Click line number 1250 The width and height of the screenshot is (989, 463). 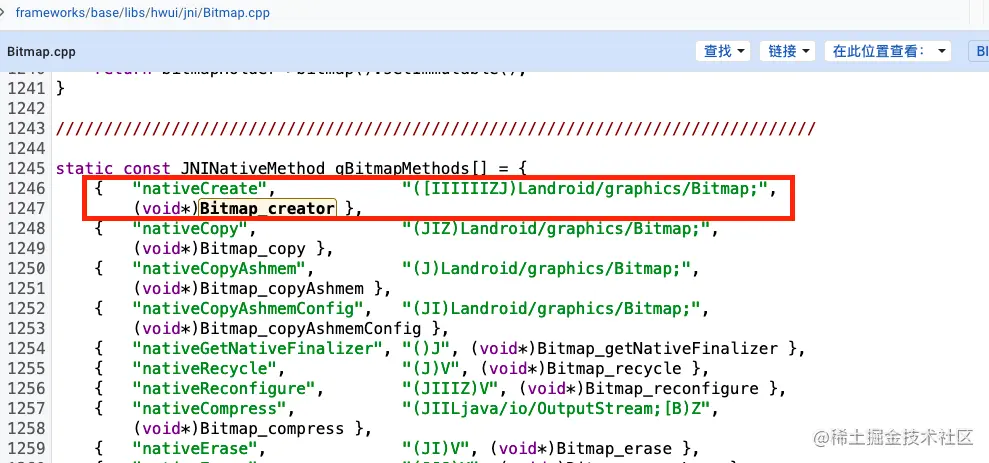coord(26,268)
